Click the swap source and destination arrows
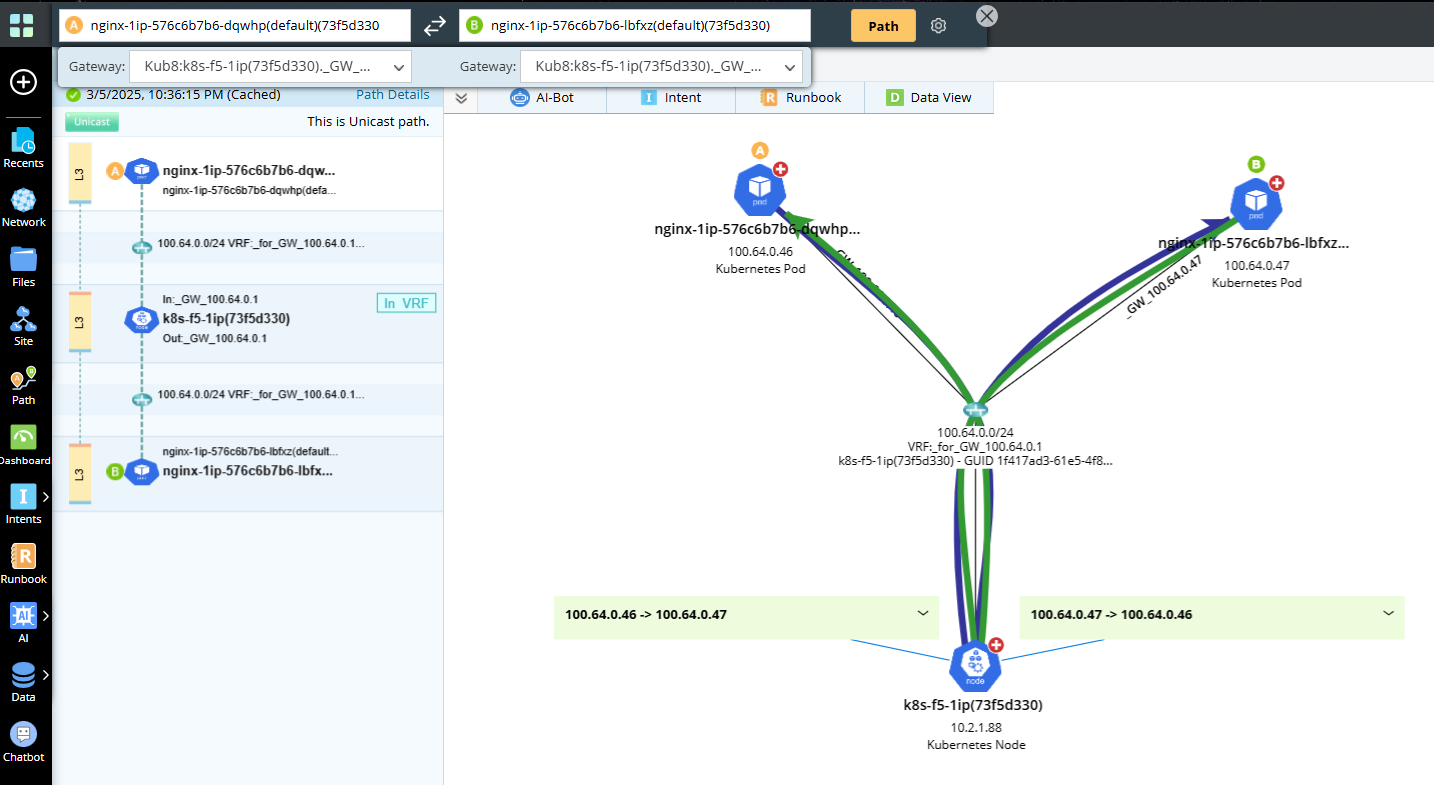This screenshot has height=785, width=1434. tap(435, 26)
